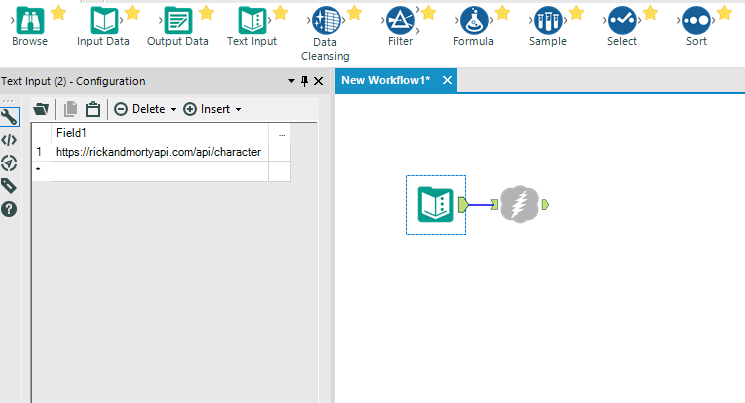
Task: Click the rickandmortyapi URL cell
Action: (x=160, y=152)
